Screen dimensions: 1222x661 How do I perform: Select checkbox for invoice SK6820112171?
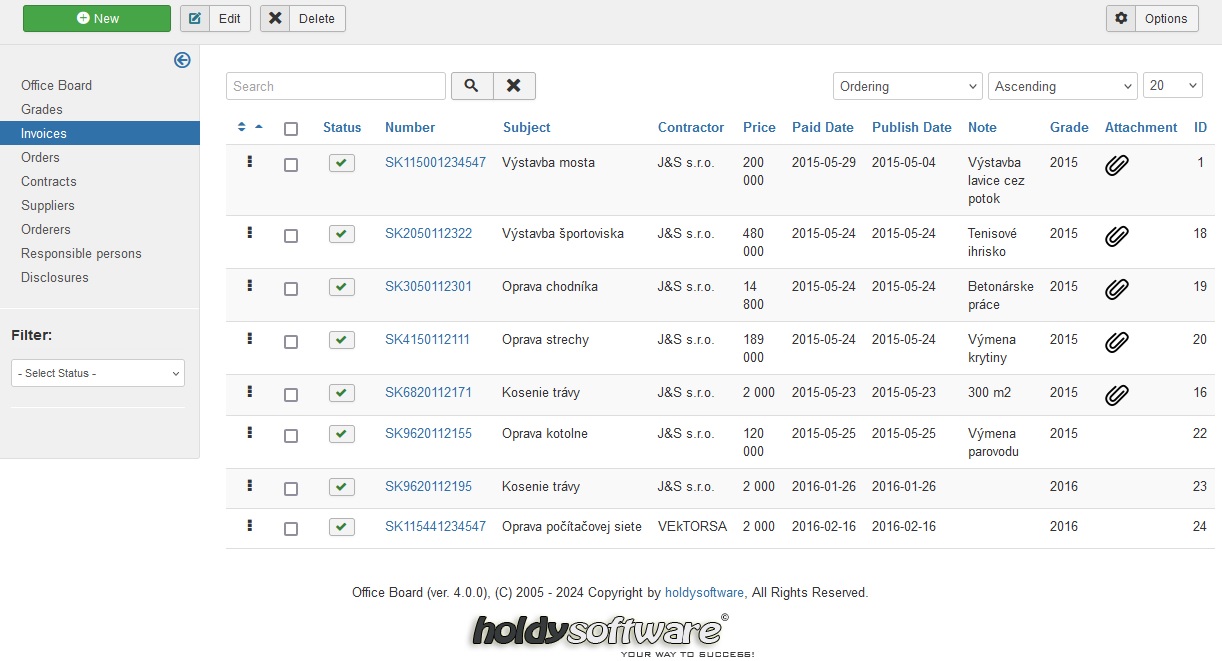pyautogui.click(x=291, y=395)
